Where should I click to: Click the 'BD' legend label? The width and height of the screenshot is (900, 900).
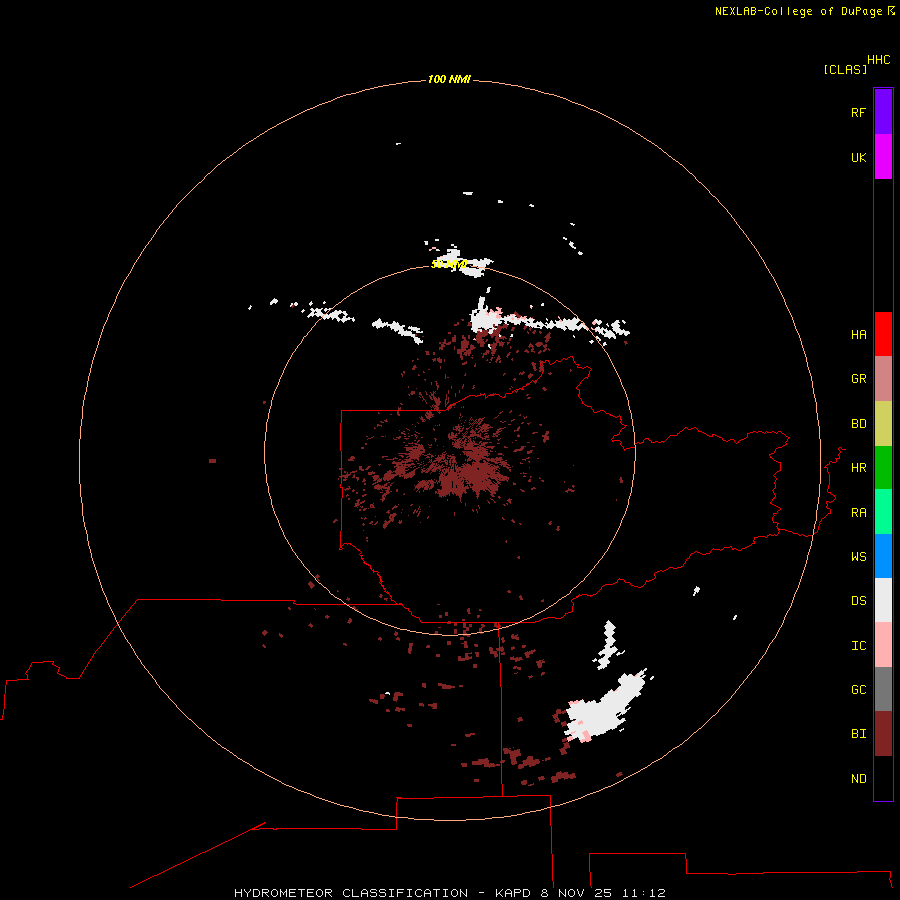coord(858,424)
